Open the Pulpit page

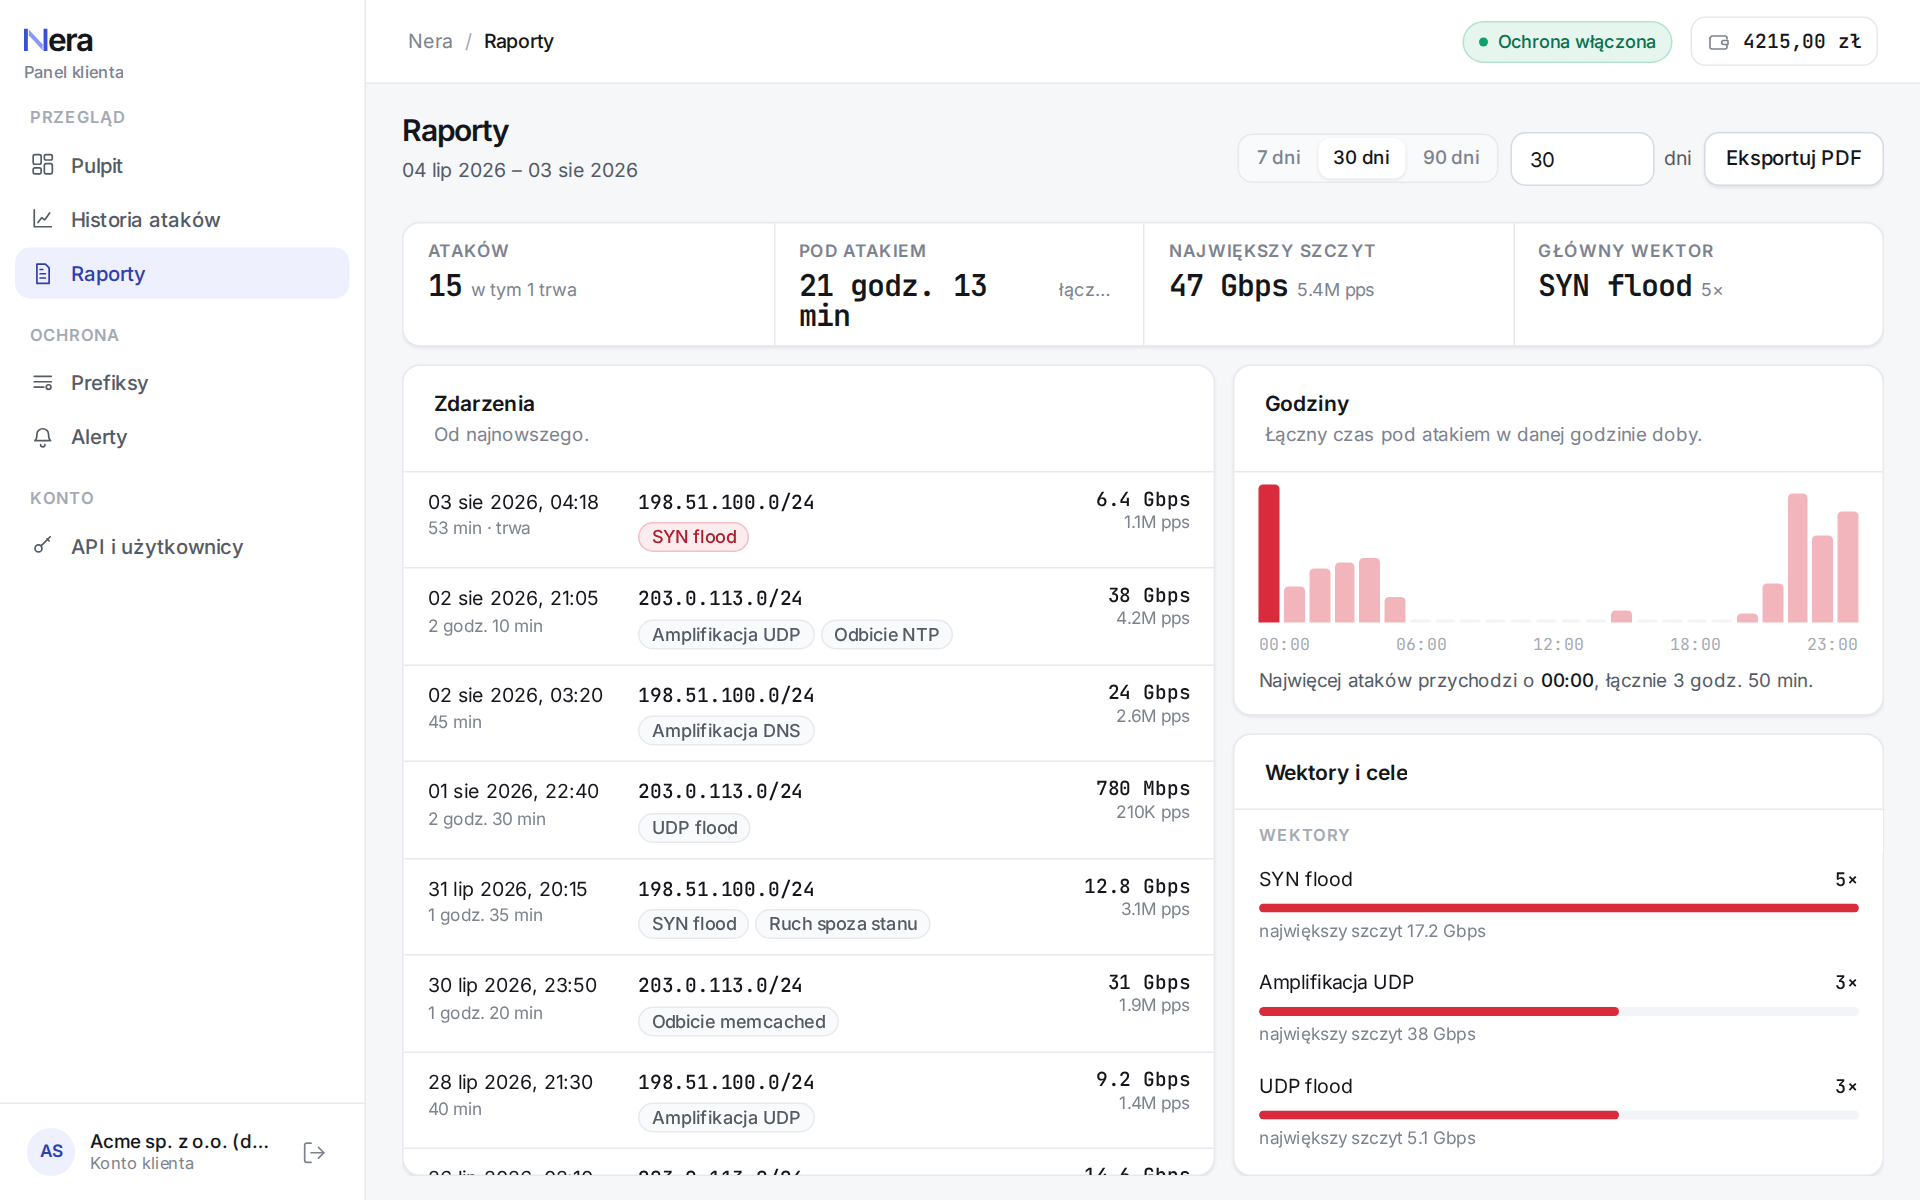(182, 165)
